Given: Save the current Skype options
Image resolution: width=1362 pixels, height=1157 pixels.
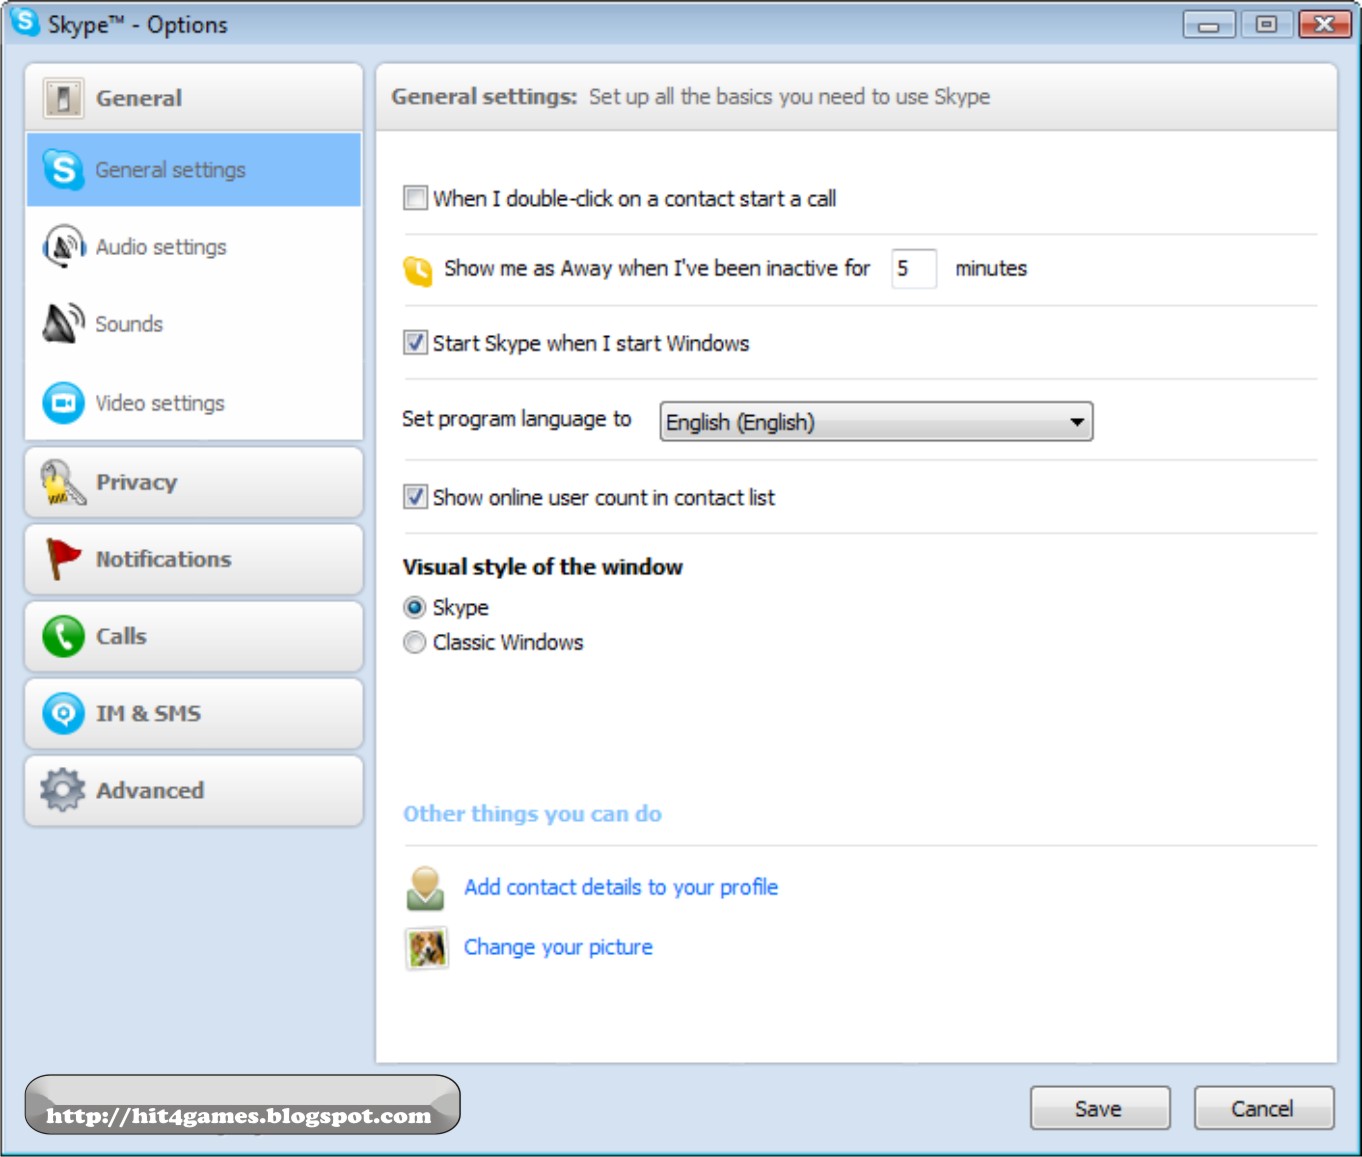Looking at the screenshot, I should tap(1100, 1107).
